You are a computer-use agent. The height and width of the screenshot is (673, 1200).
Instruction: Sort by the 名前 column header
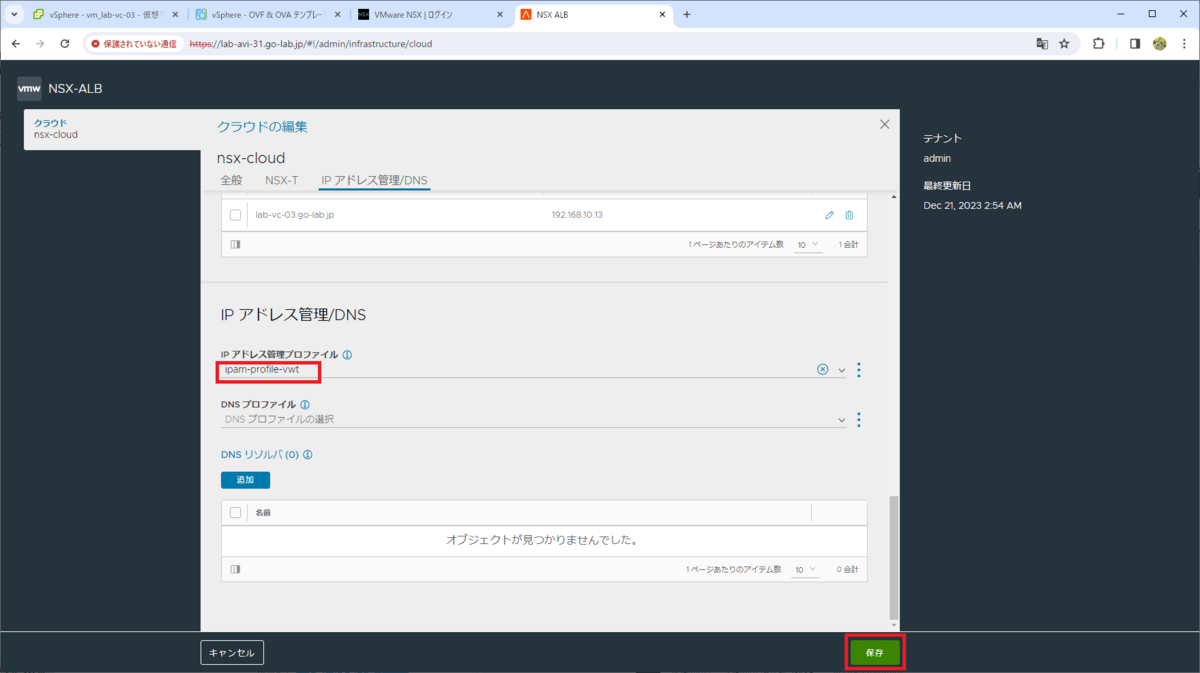(263, 512)
